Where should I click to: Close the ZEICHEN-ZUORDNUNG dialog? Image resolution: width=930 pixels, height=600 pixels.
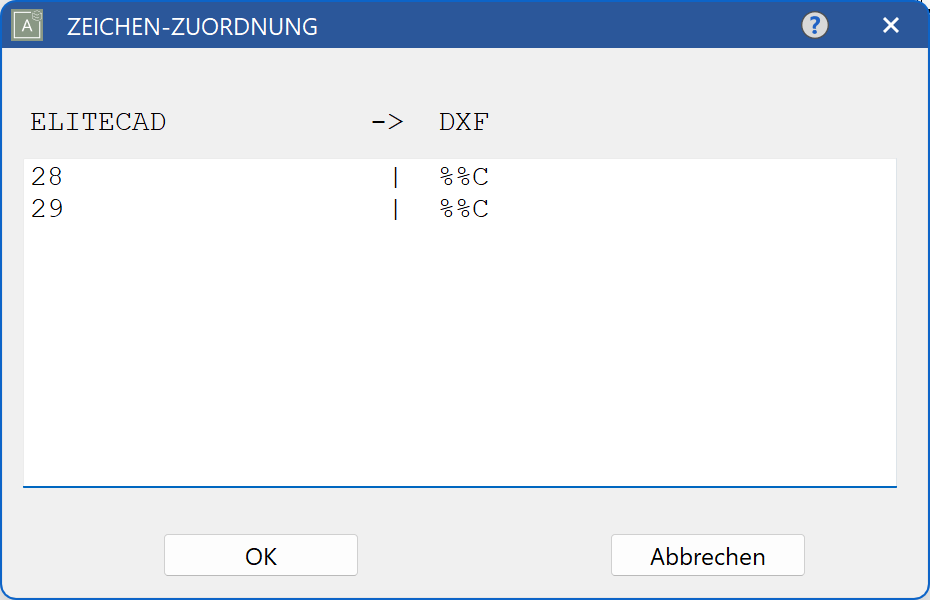coord(890,25)
